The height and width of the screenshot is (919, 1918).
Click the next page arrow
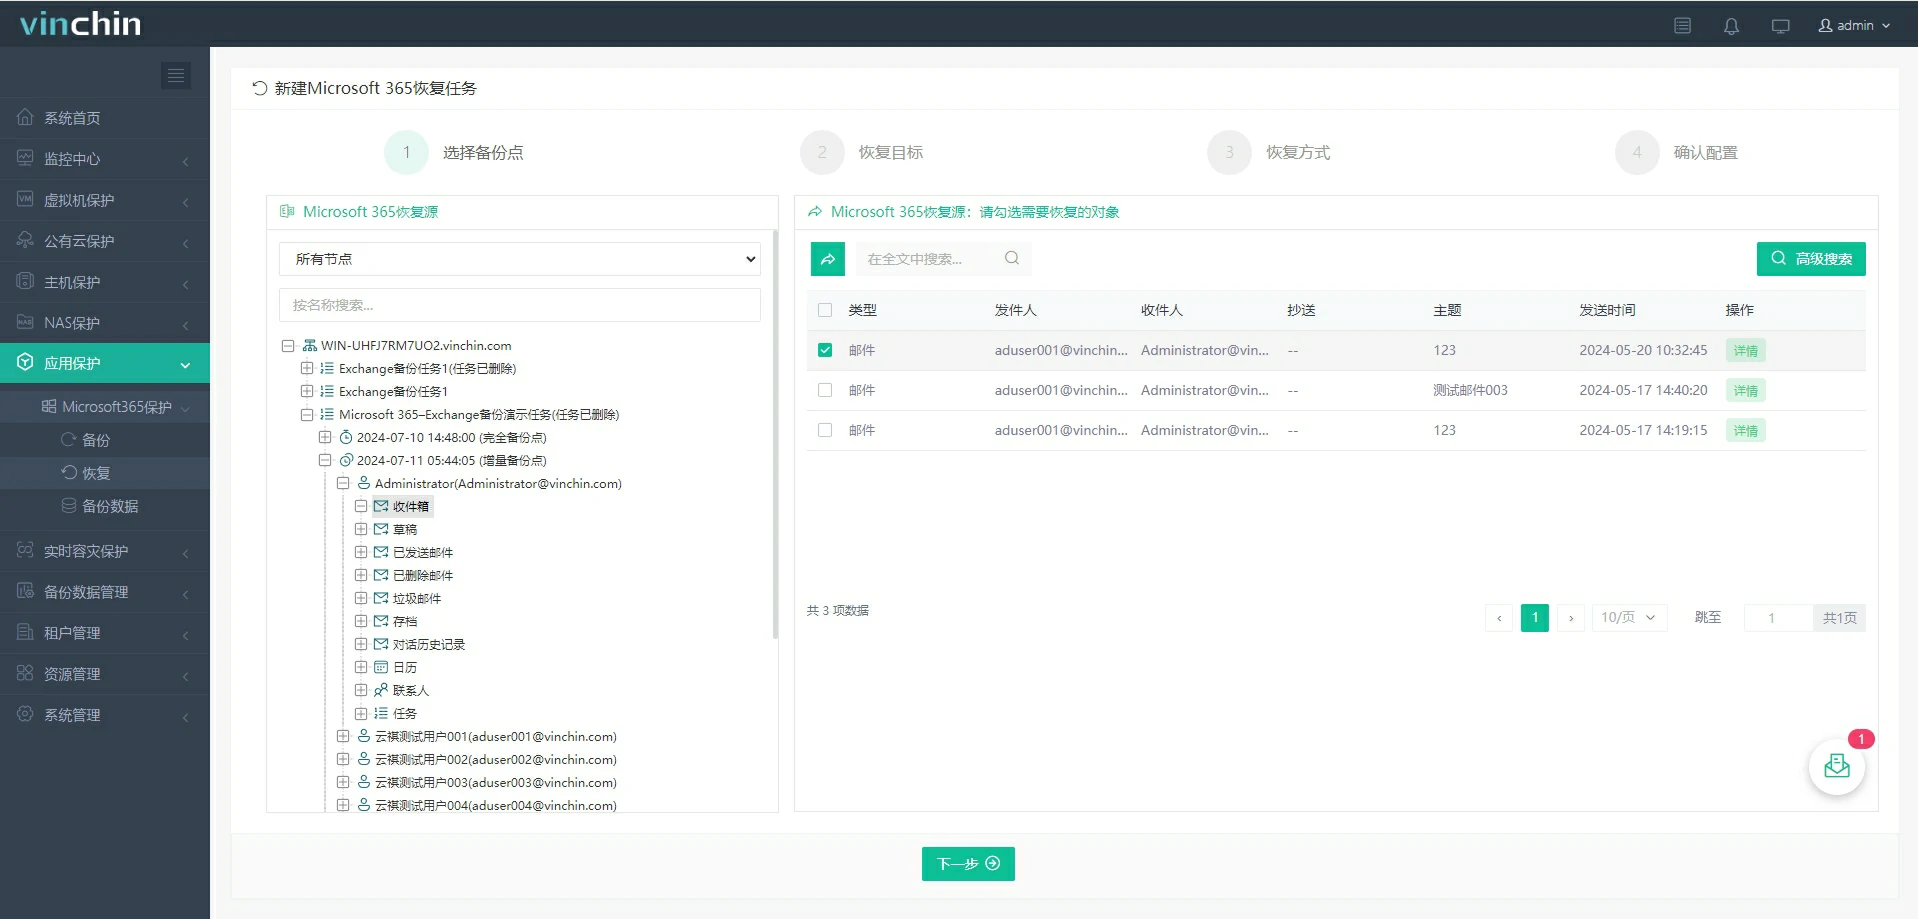[x=1571, y=618]
